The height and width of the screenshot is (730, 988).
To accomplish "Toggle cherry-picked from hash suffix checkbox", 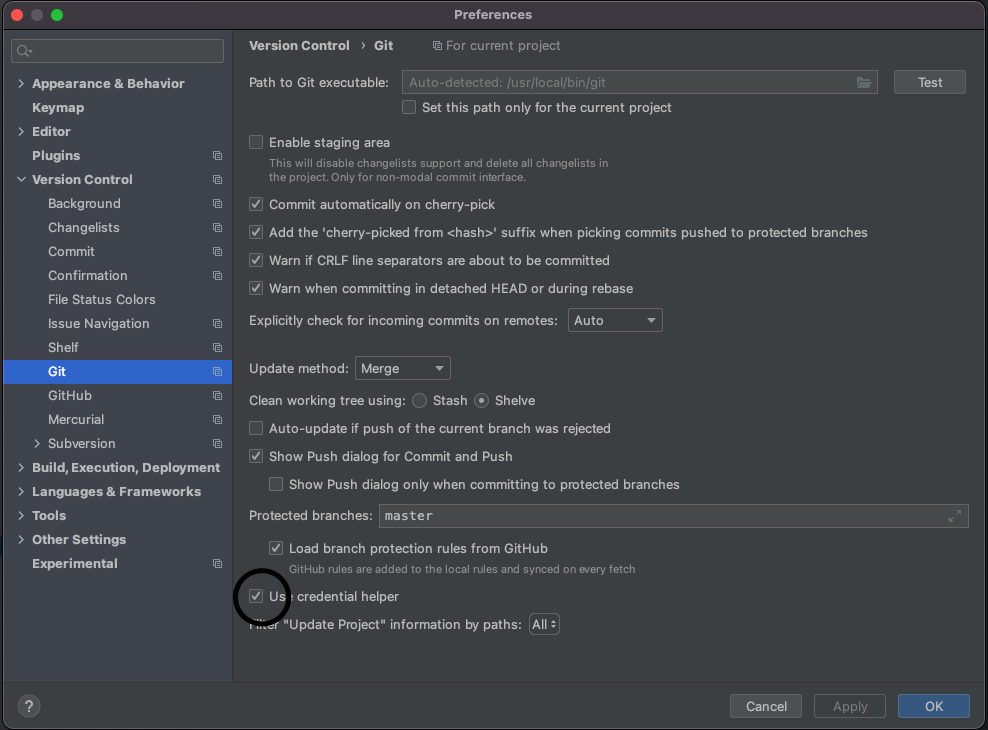I will tap(256, 232).
